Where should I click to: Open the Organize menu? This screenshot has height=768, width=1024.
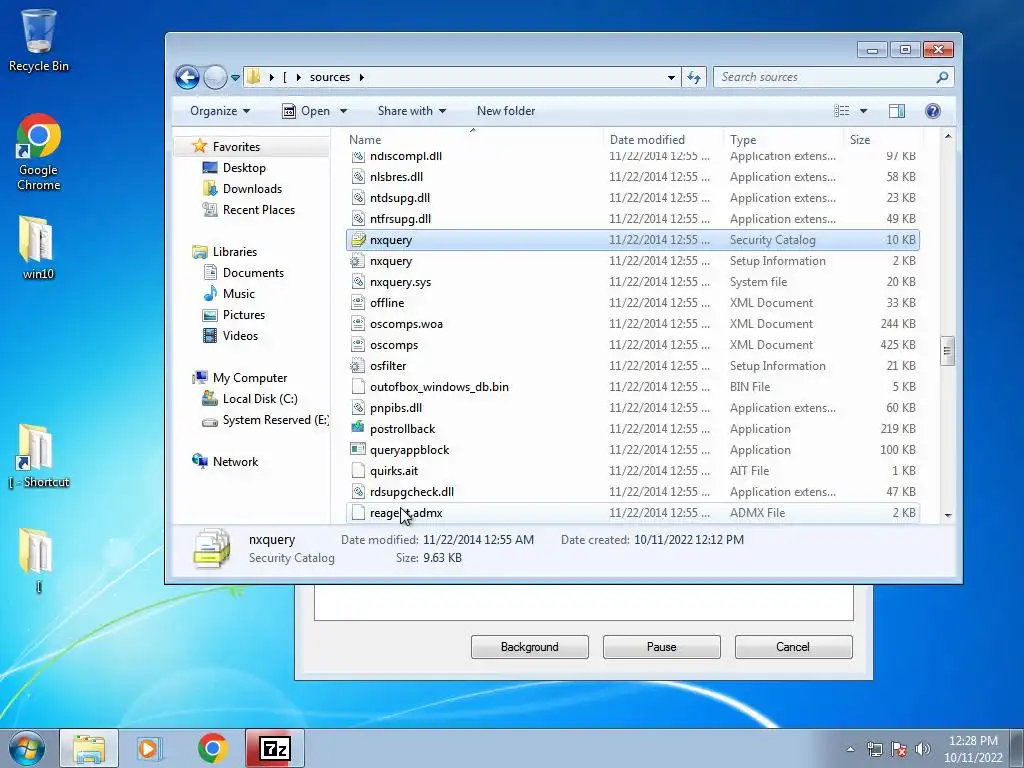point(219,111)
